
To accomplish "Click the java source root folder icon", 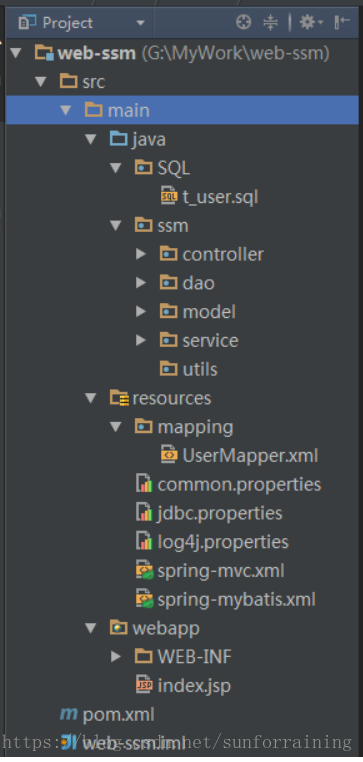I will point(119,139).
